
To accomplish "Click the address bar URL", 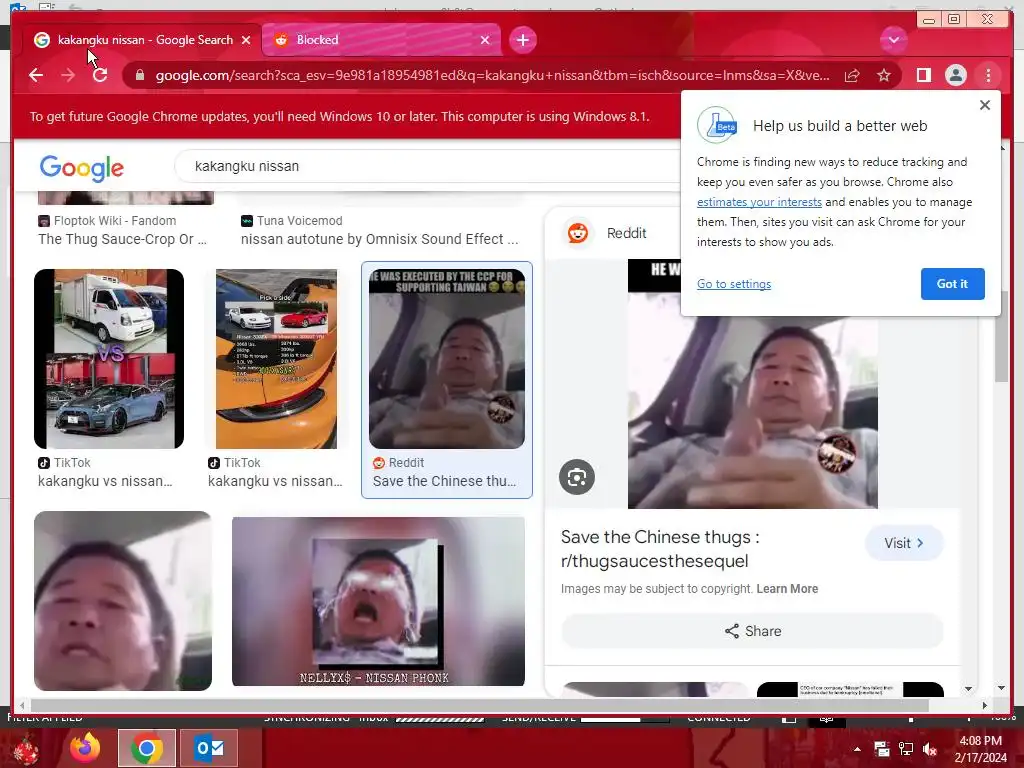I will pyautogui.click(x=492, y=75).
